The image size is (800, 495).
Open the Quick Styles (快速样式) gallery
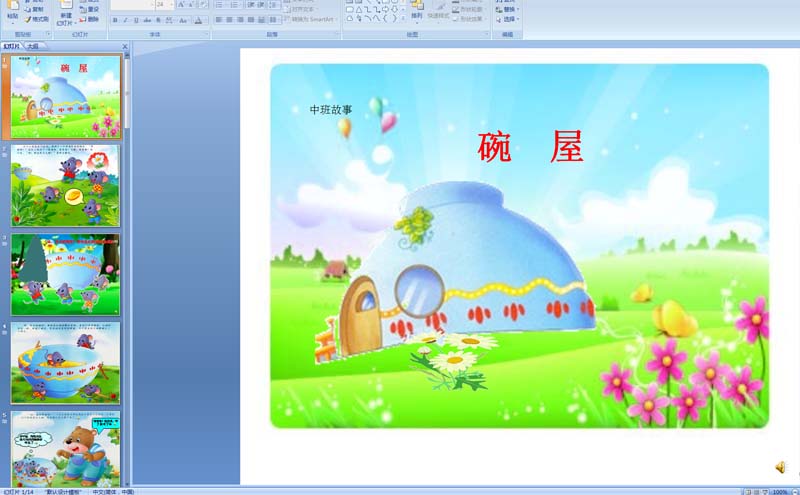(x=438, y=12)
